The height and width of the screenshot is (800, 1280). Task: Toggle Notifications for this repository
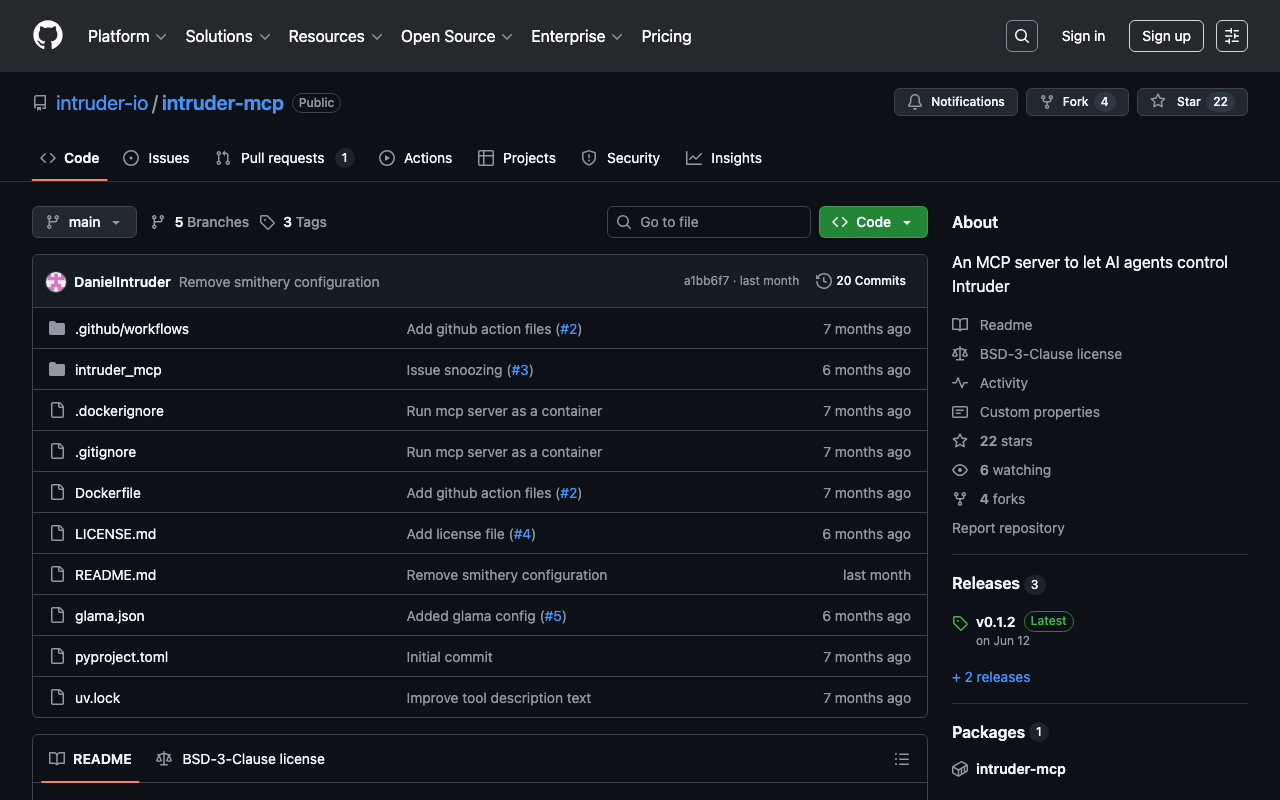(x=956, y=102)
